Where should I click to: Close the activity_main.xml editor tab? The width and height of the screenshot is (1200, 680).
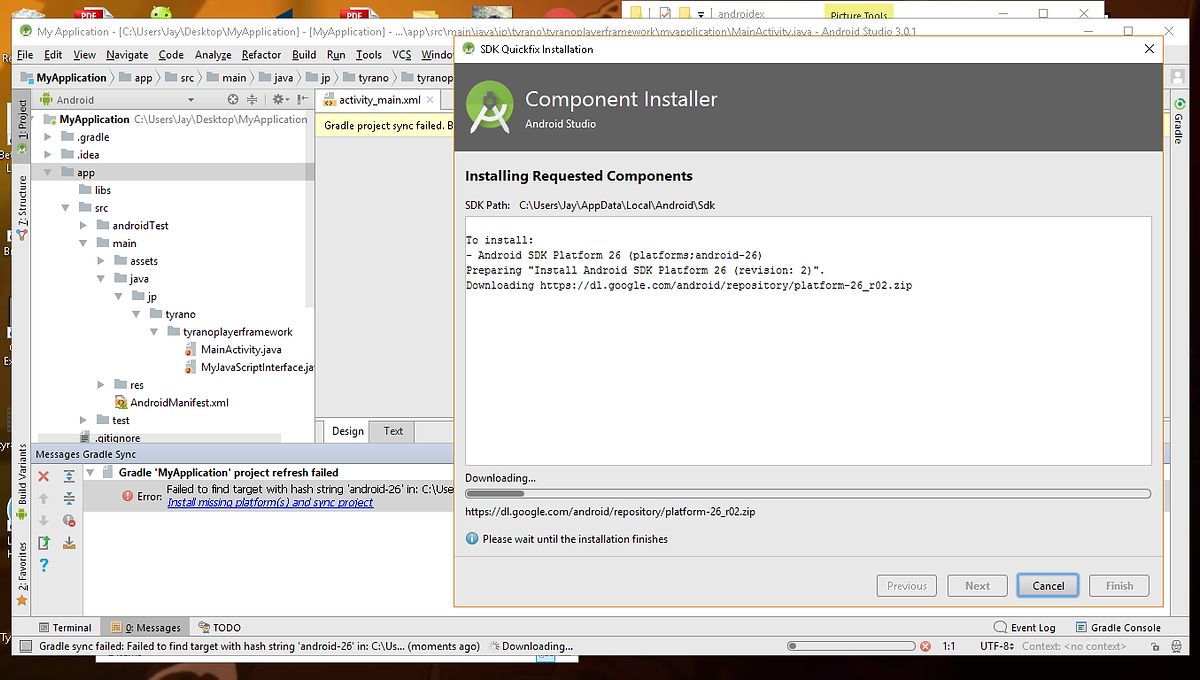point(430,100)
